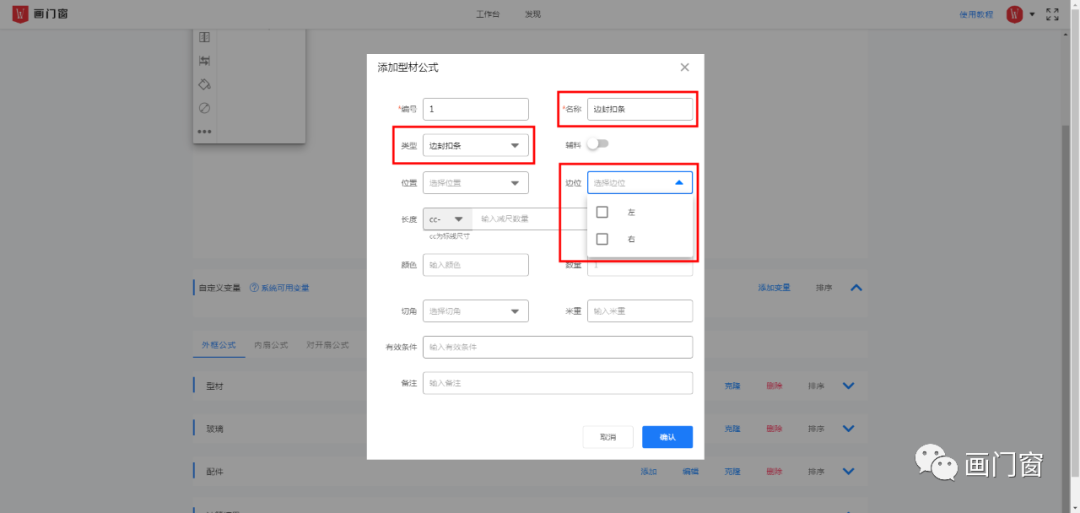
Task: Click the 添加变量 link
Action: tap(774, 288)
